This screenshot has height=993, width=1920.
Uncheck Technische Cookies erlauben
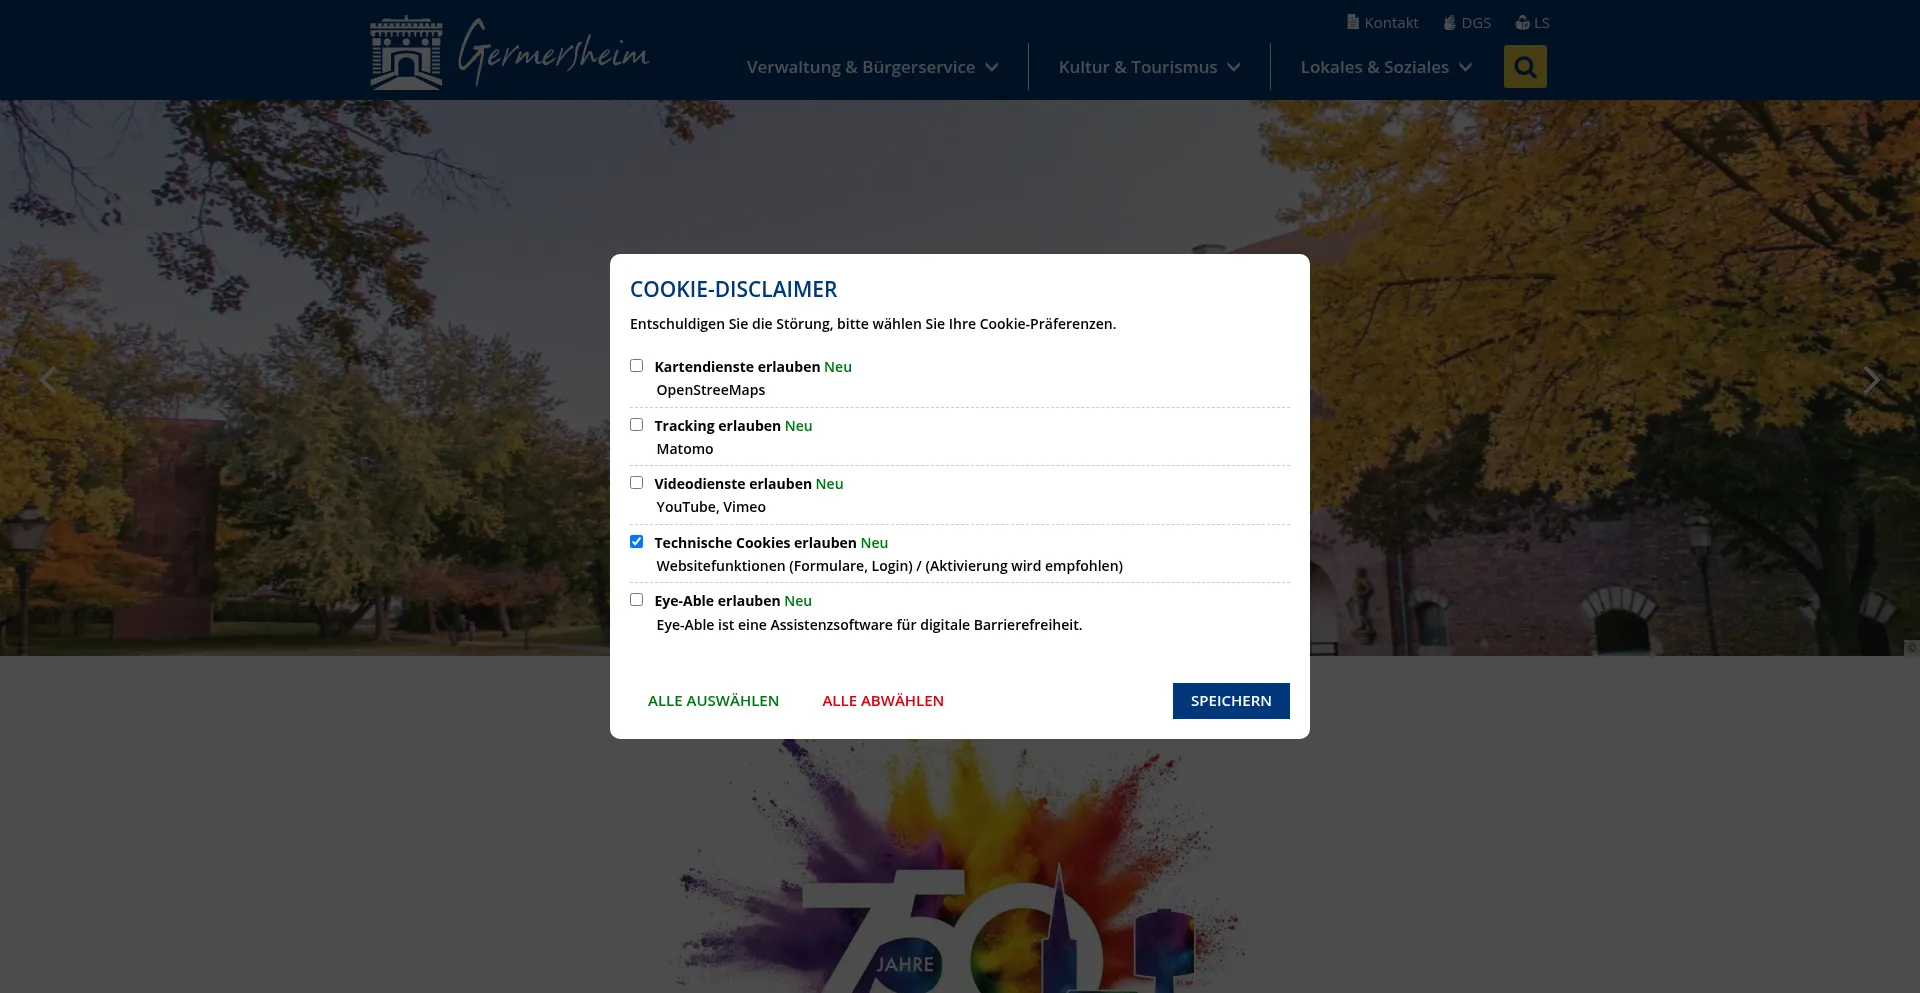636,542
